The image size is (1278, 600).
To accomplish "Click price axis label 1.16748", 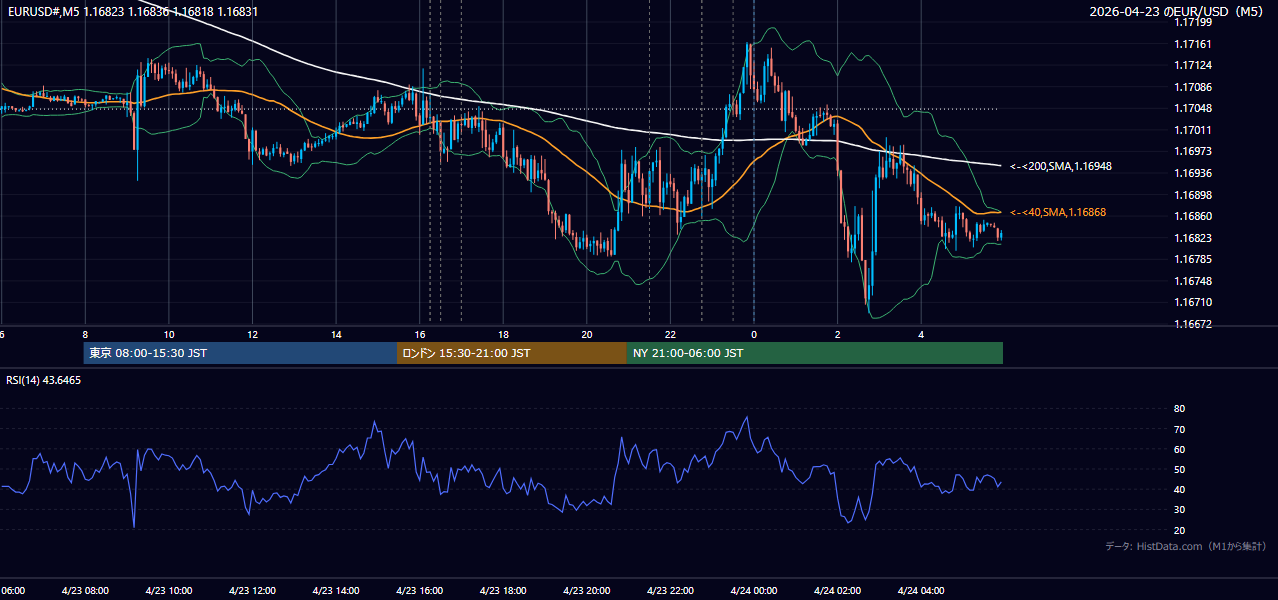I will tap(1193, 281).
